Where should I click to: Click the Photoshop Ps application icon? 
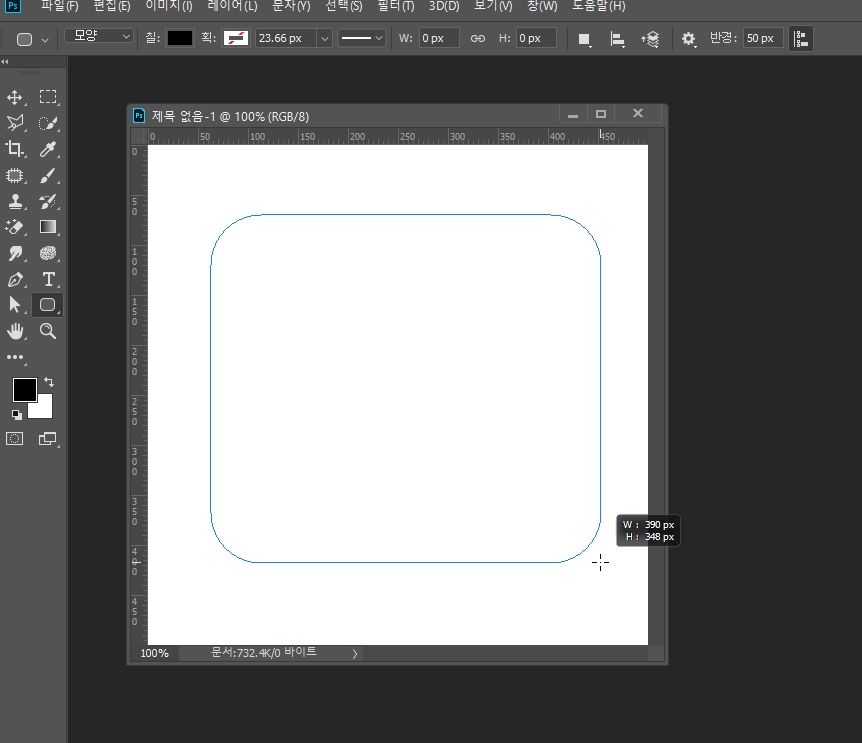click(x=13, y=6)
